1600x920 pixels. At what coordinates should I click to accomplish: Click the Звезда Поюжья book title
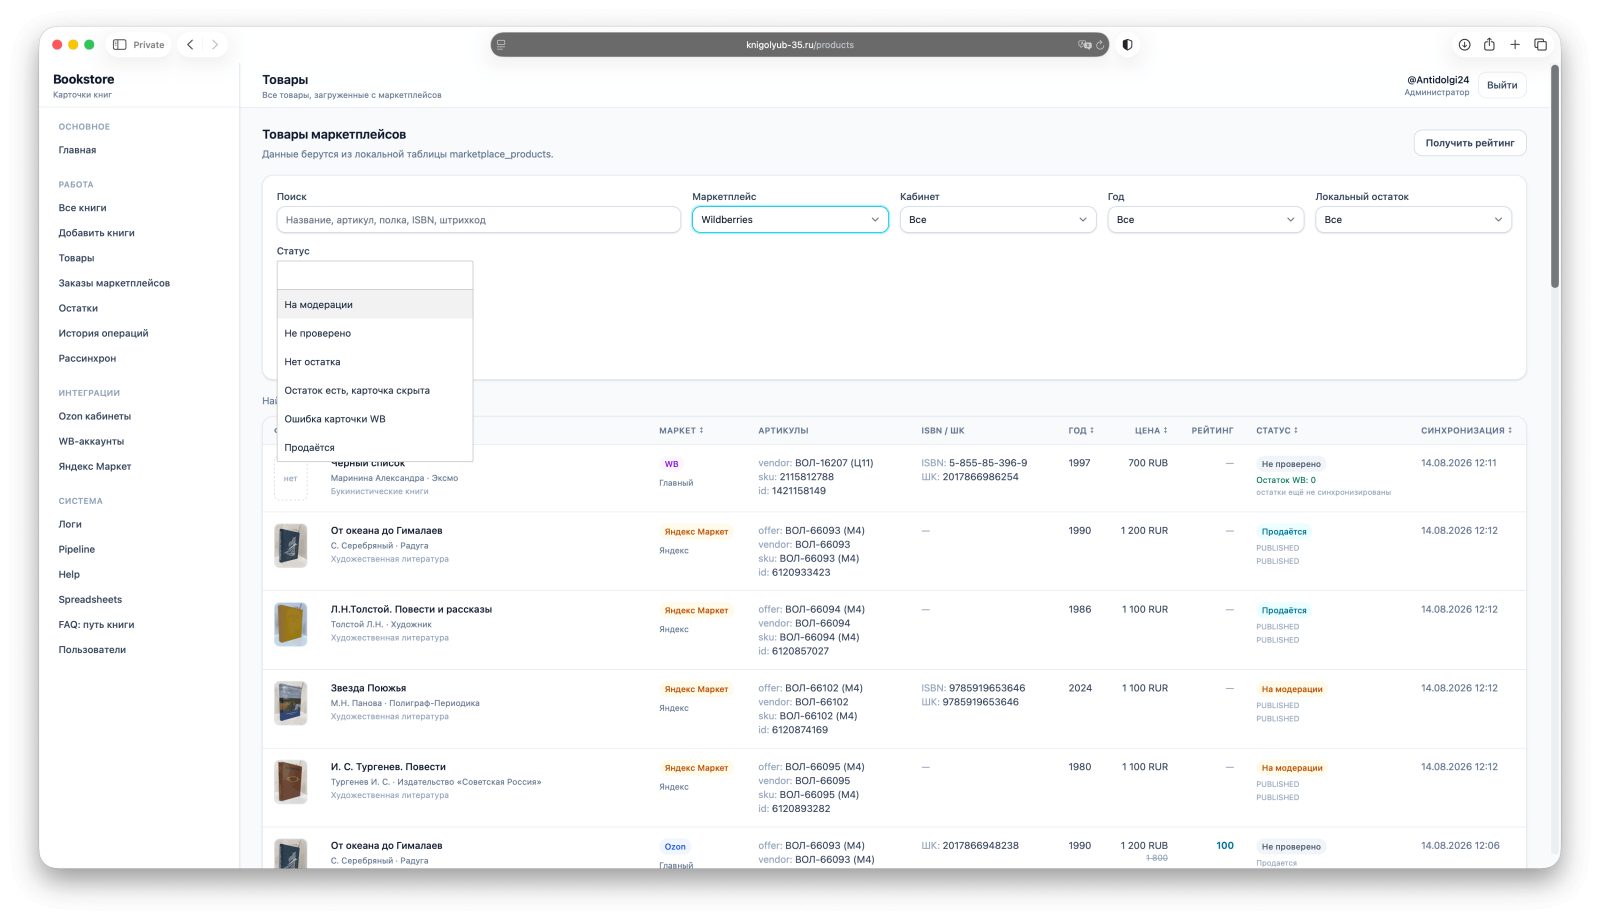[368, 688]
